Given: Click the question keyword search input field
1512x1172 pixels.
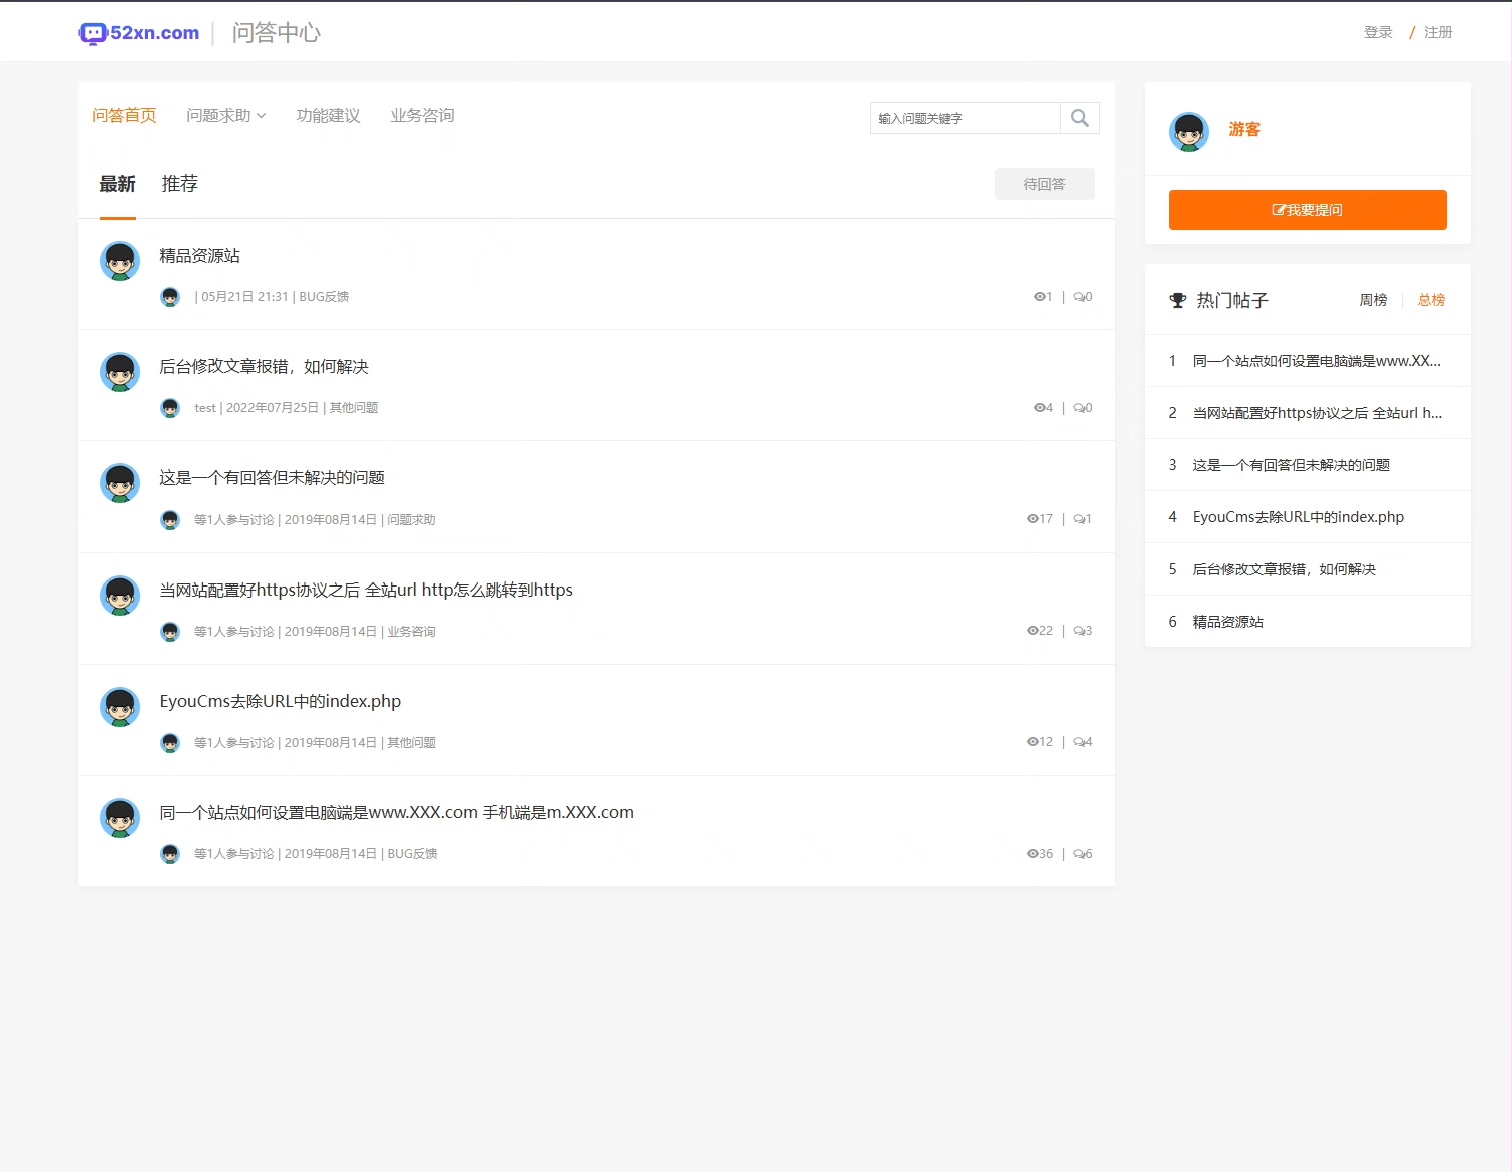Looking at the screenshot, I should point(960,117).
